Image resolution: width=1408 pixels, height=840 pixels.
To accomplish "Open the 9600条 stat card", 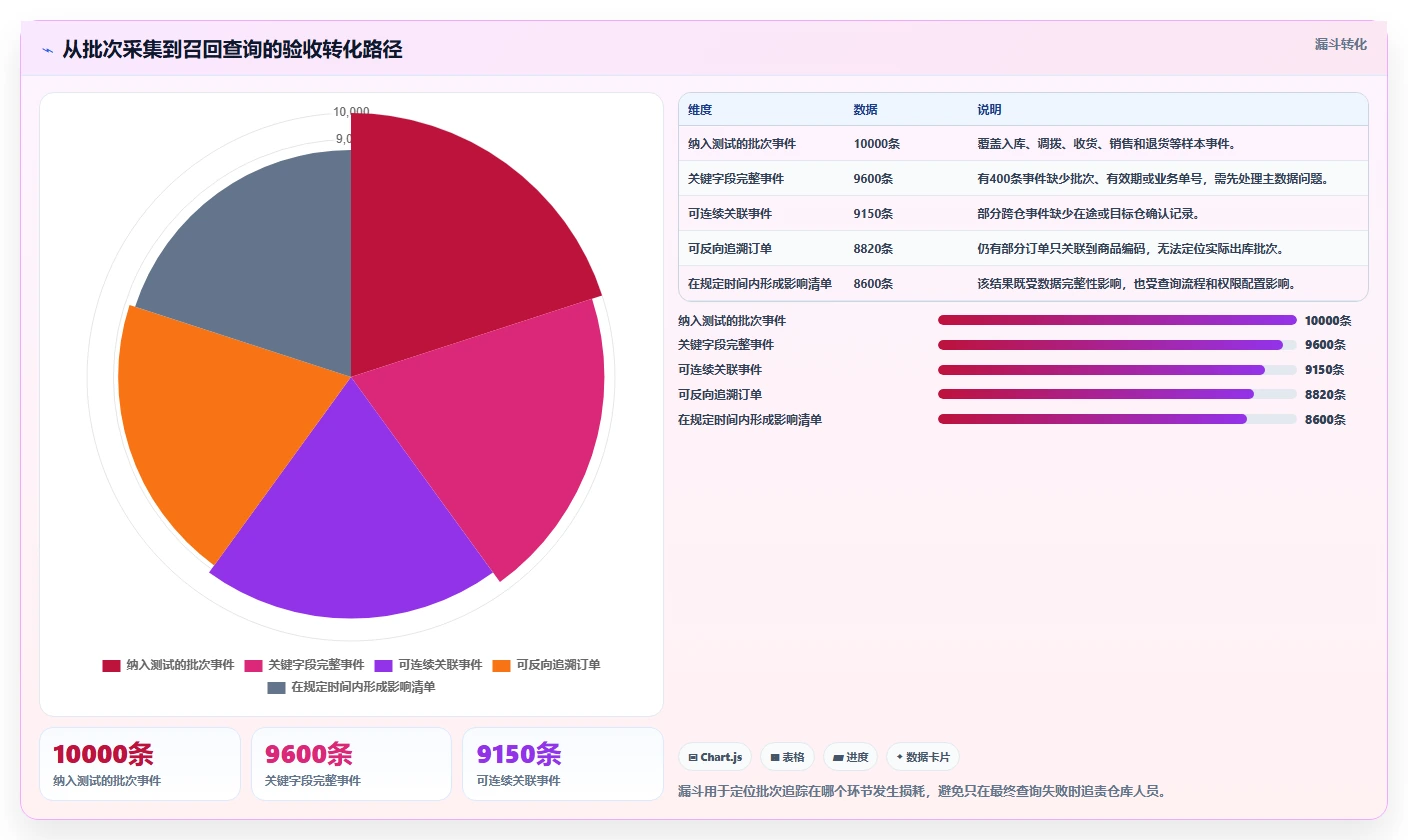I will point(351,764).
